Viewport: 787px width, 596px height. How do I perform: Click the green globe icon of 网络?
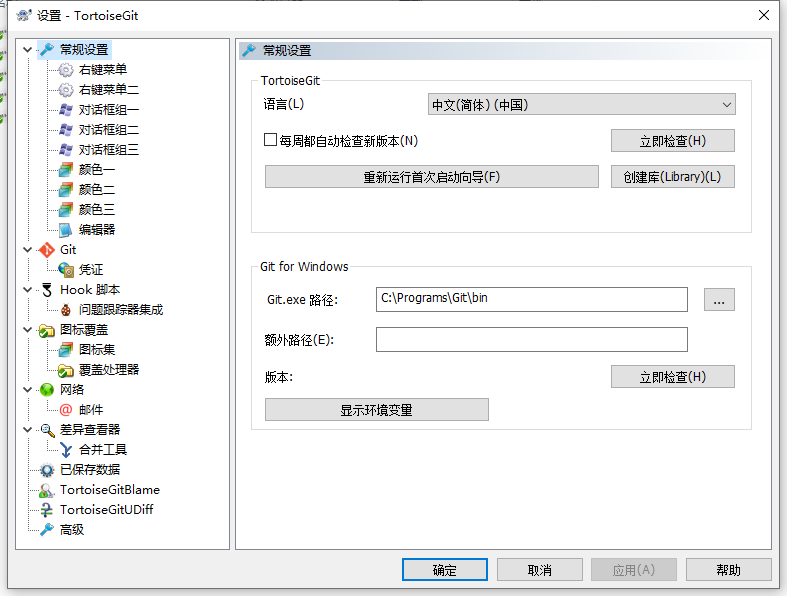[47, 390]
